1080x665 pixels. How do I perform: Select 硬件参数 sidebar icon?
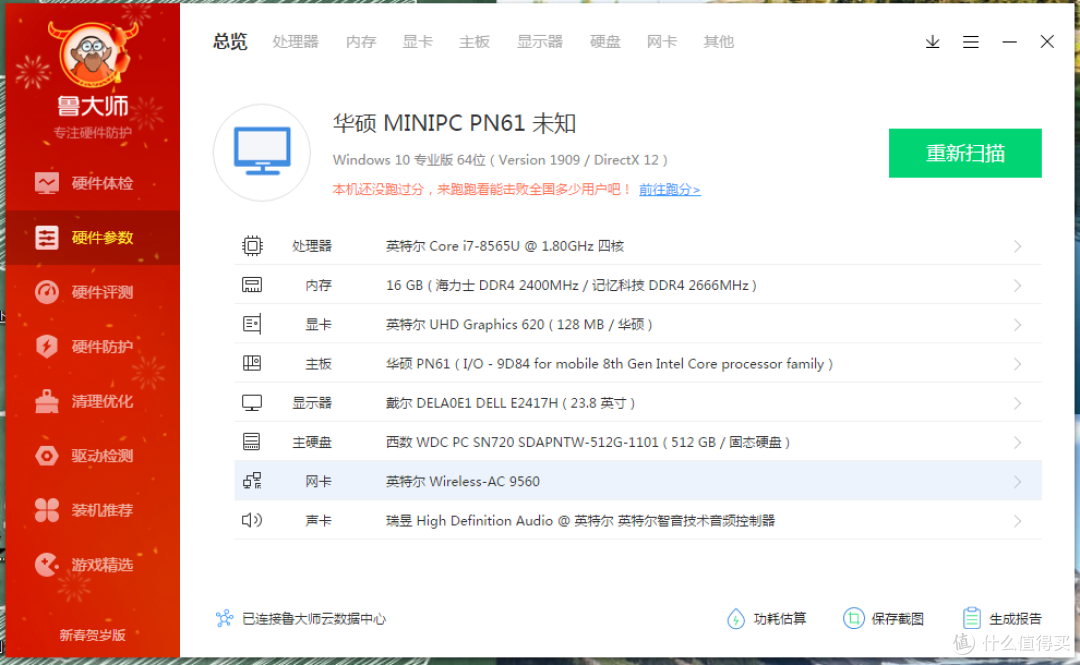47,238
